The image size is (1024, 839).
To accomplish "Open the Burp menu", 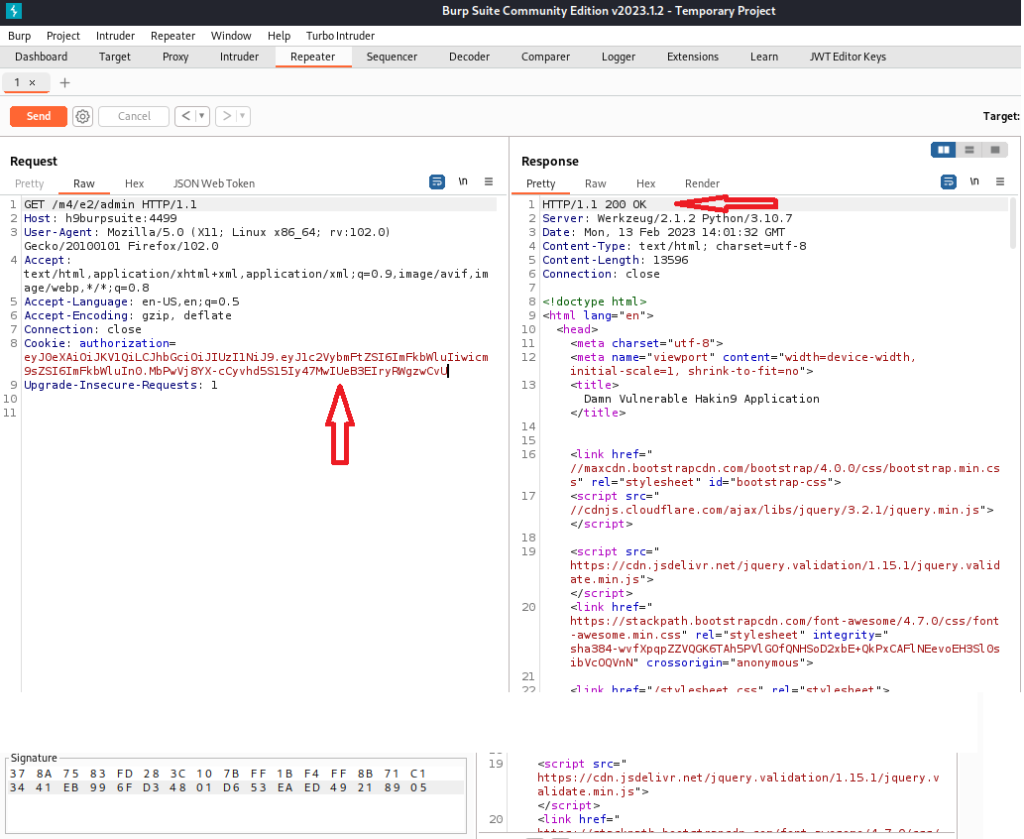I will pos(20,36).
